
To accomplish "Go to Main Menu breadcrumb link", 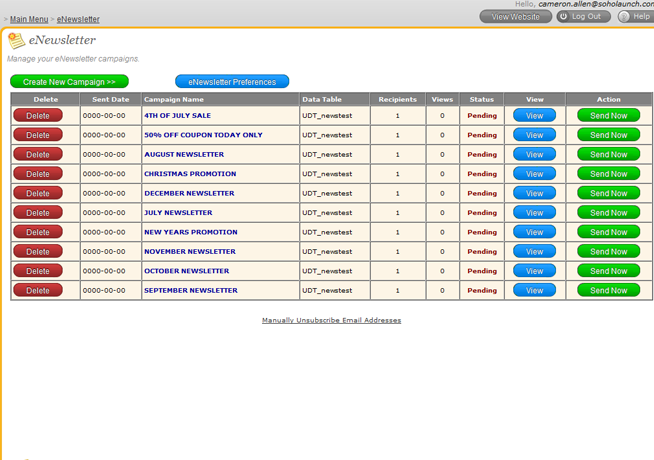I will 29,19.
